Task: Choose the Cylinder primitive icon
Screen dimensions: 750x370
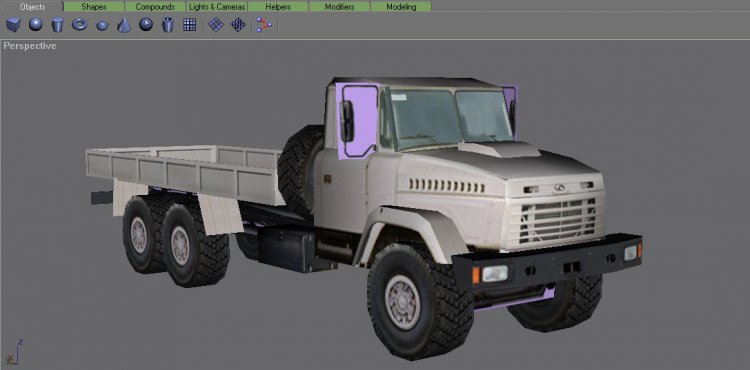Action: tap(57, 24)
